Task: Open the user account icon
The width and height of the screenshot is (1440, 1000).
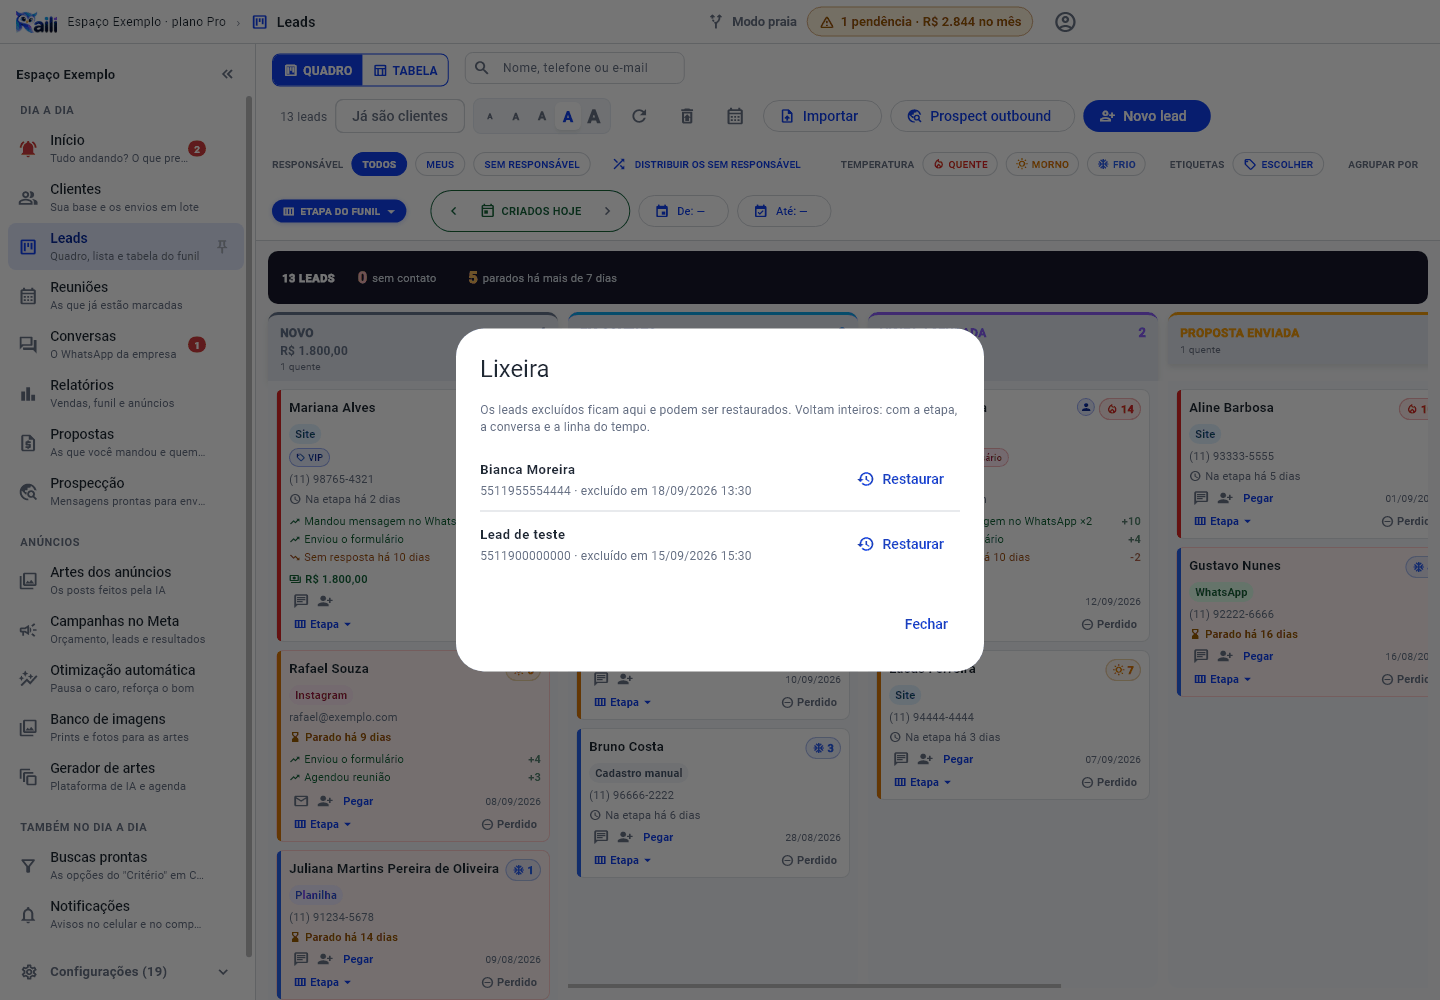Action: click(1065, 22)
